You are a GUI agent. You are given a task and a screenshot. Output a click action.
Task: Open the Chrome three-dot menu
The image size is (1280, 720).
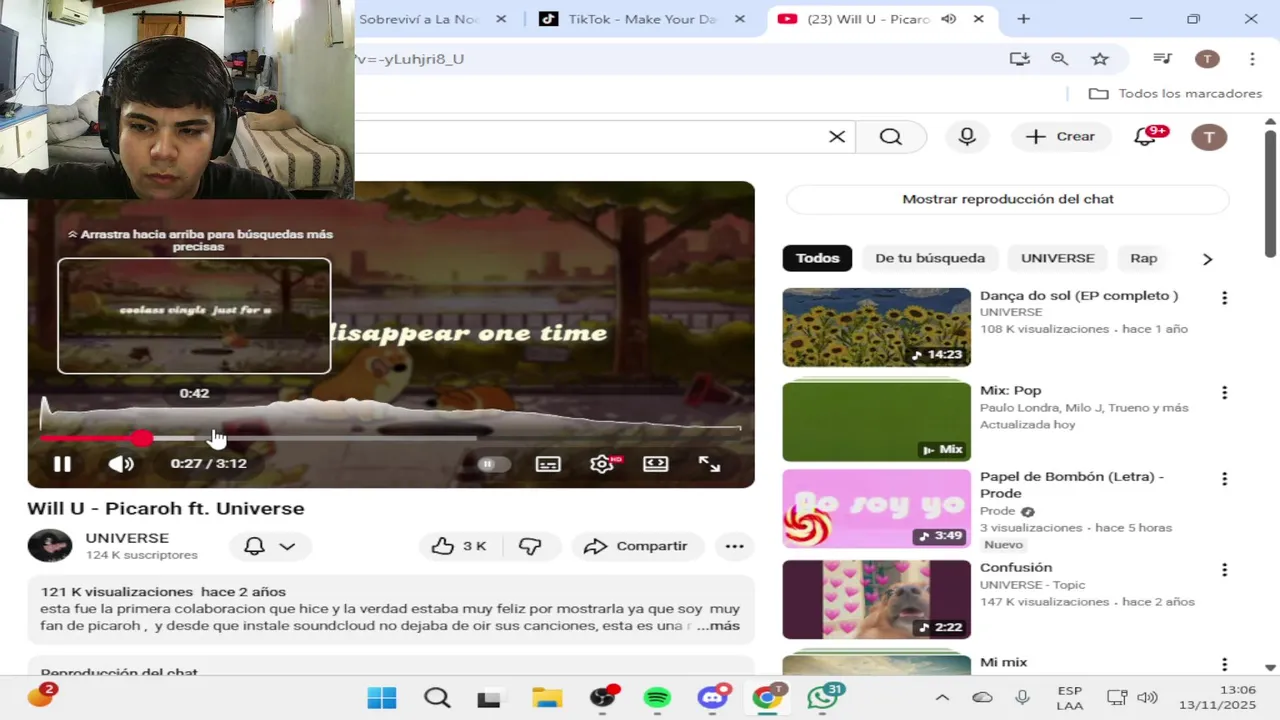pos(1252,59)
